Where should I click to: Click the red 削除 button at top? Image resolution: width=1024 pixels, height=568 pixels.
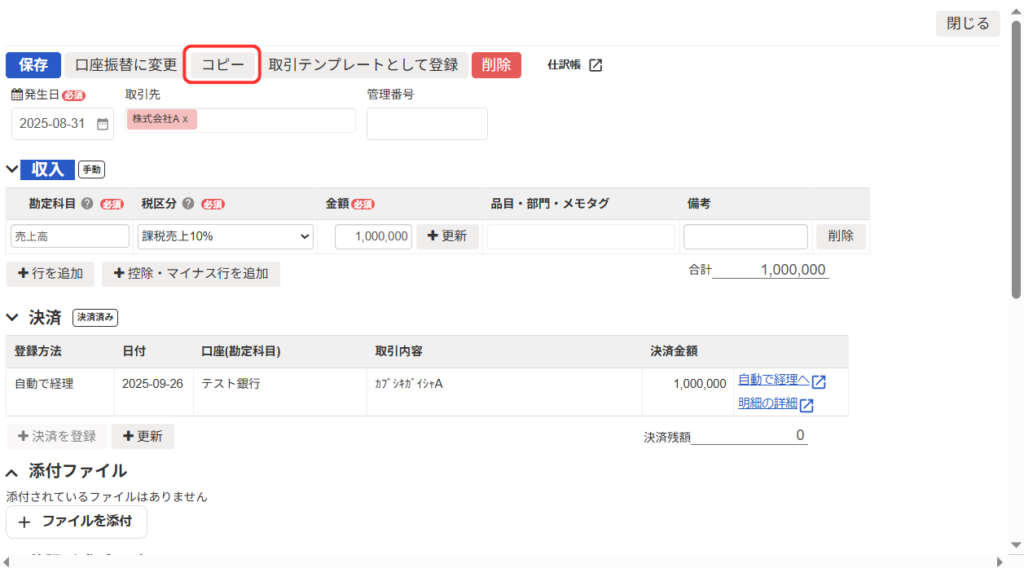pyautogui.click(x=496, y=65)
